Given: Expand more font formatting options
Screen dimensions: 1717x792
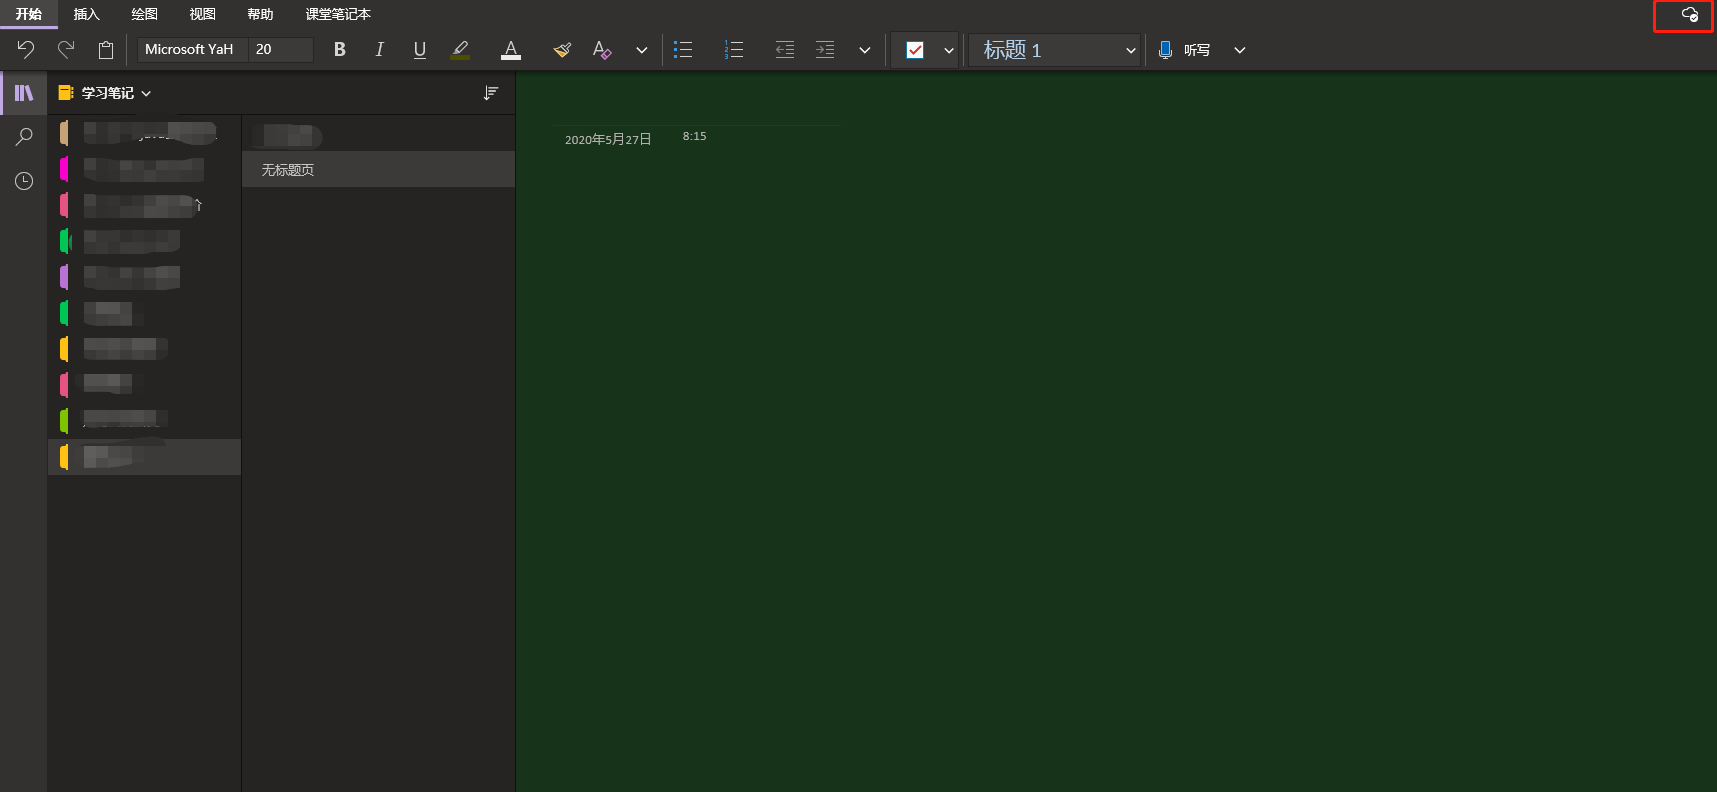Looking at the screenshot, I should coord(642,50).
